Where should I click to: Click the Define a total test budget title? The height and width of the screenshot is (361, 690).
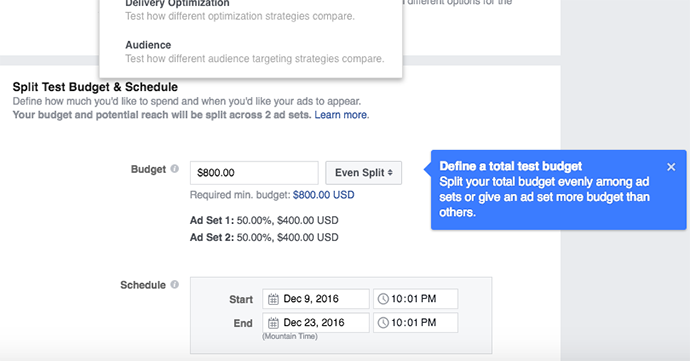click(x=510, y=166)
